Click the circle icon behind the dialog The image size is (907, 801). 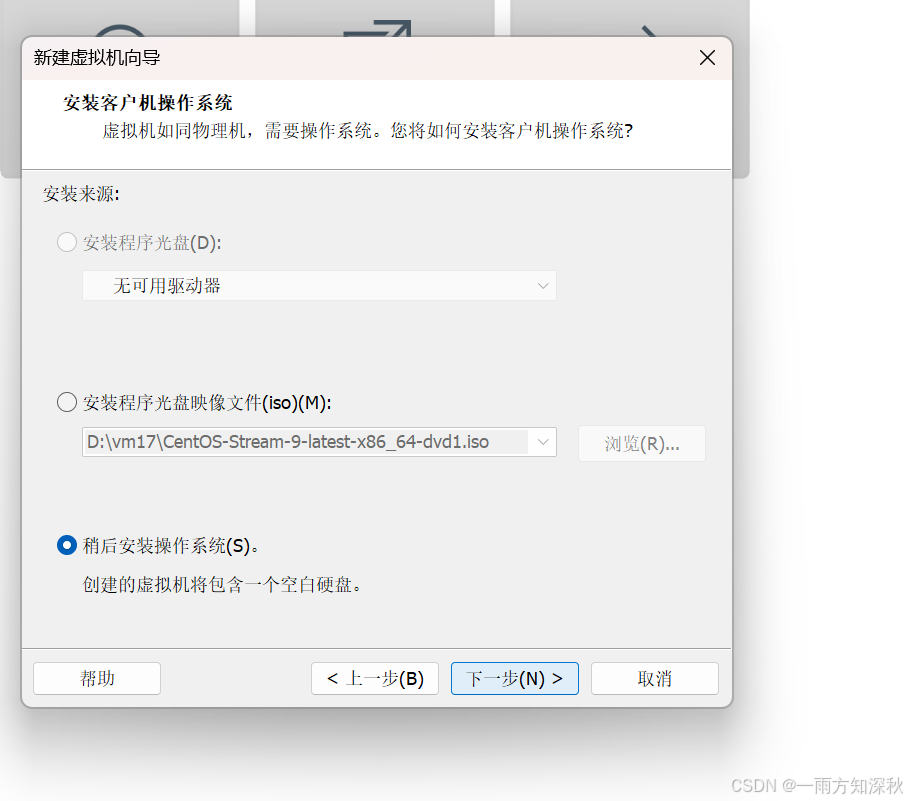pos(120,31)
